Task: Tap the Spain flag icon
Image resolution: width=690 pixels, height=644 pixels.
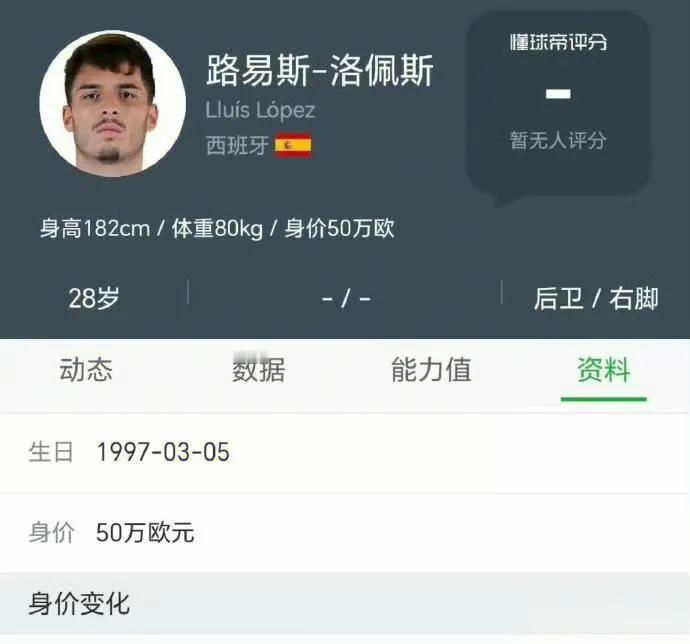Action: pos(293,145)
